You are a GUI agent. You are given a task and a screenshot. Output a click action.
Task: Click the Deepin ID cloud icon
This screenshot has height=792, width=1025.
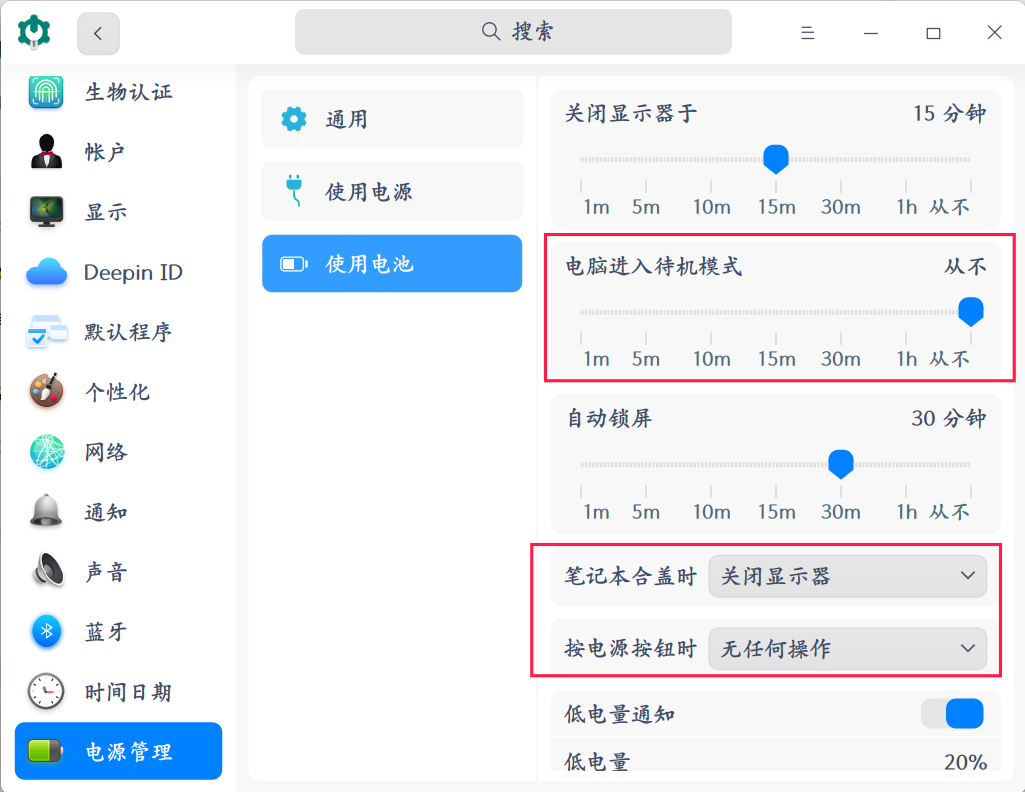pyautogui.click(x=46, y=272)
